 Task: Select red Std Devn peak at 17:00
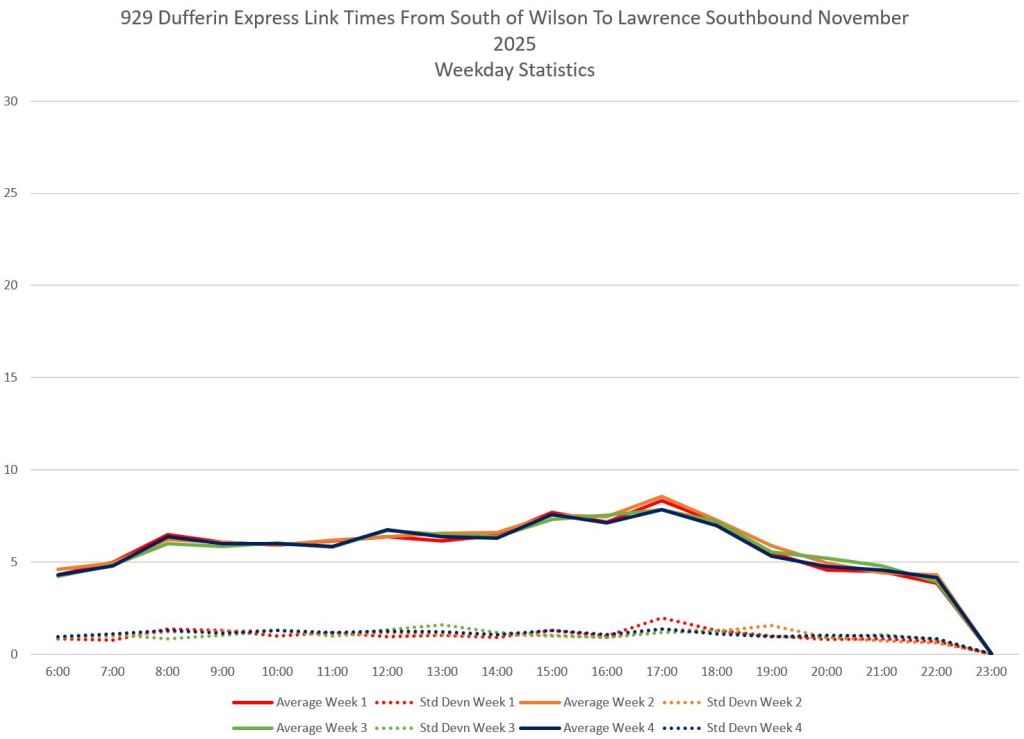point(662,618)
